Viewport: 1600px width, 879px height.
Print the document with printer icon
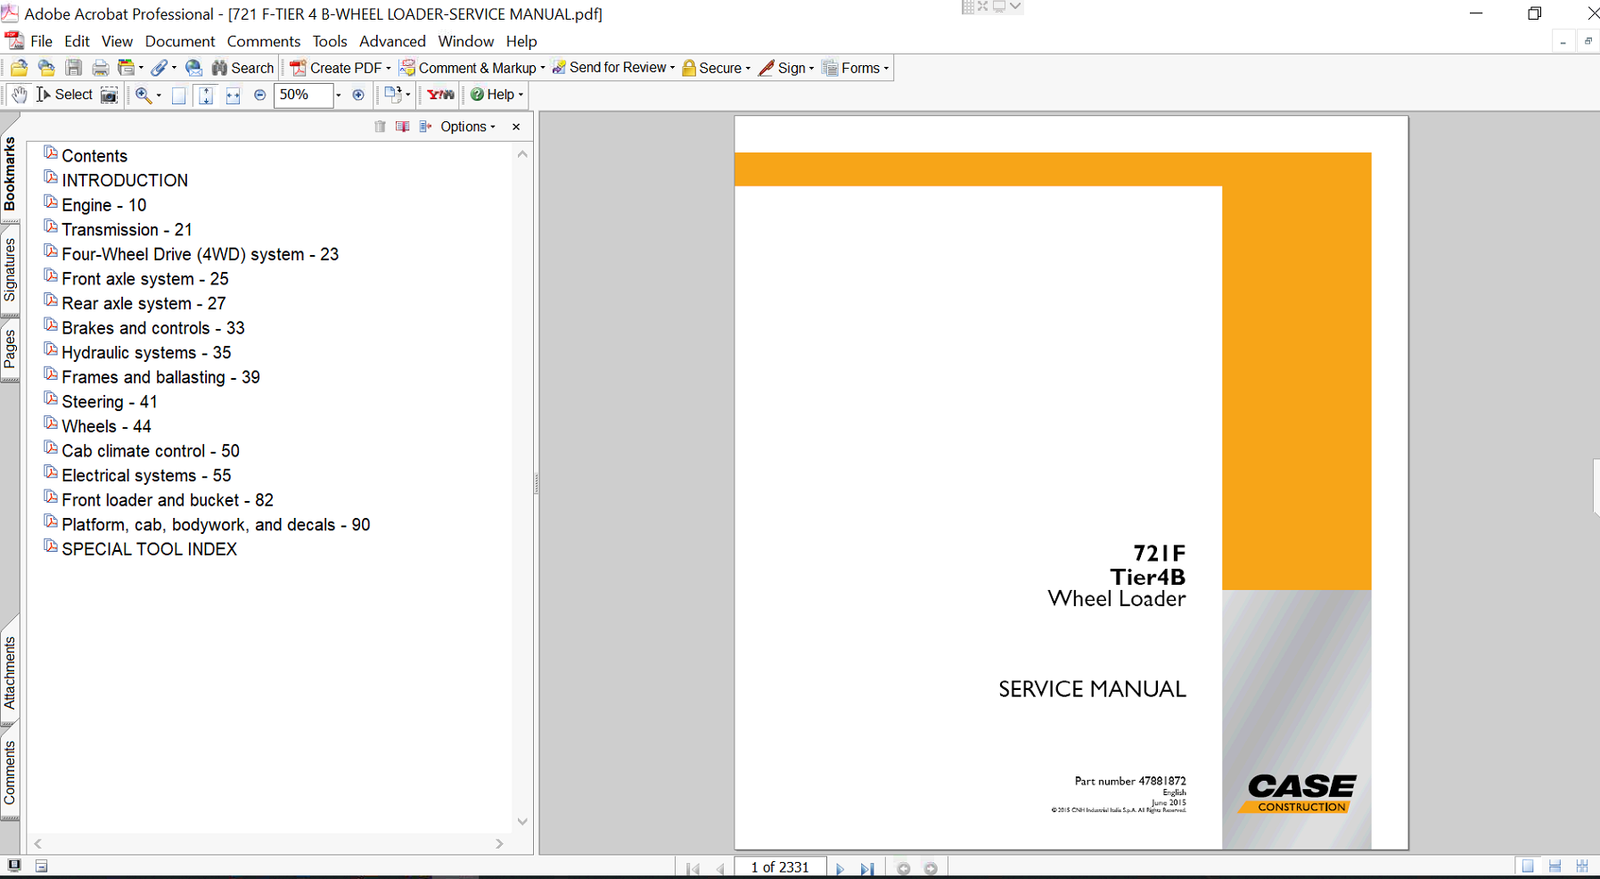point(100,68)
